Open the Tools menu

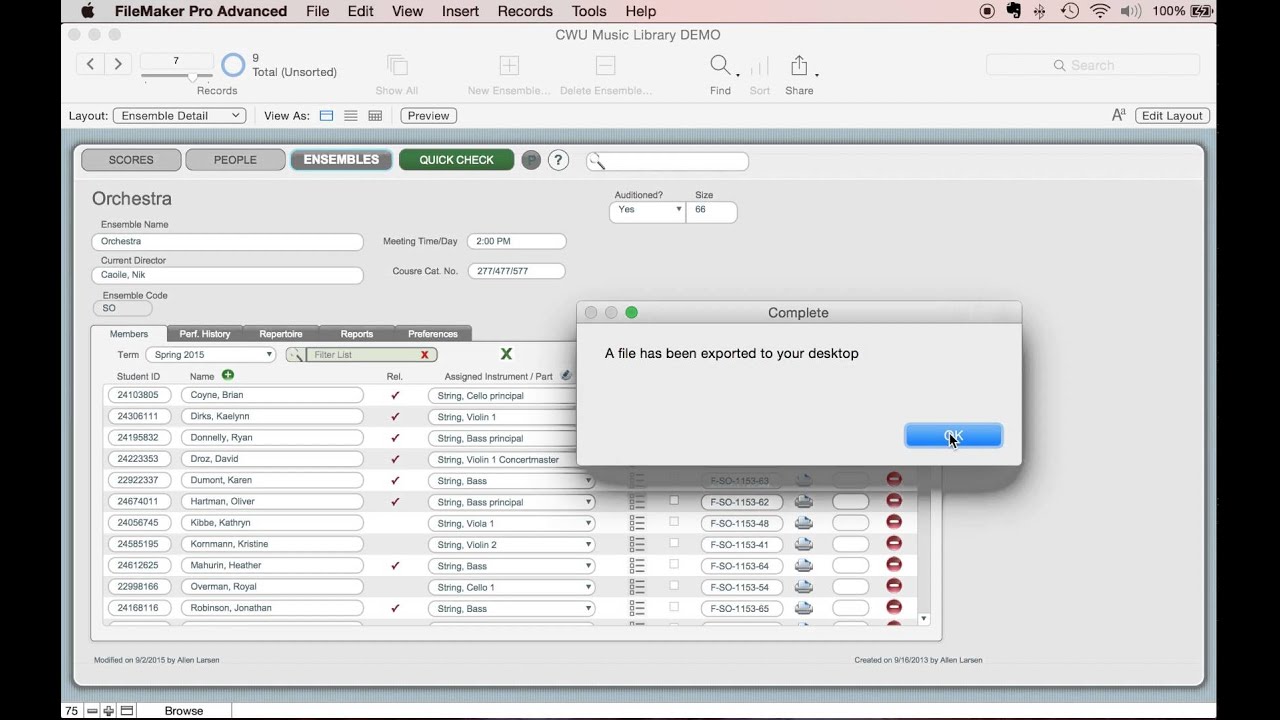(x=589, y=11)
